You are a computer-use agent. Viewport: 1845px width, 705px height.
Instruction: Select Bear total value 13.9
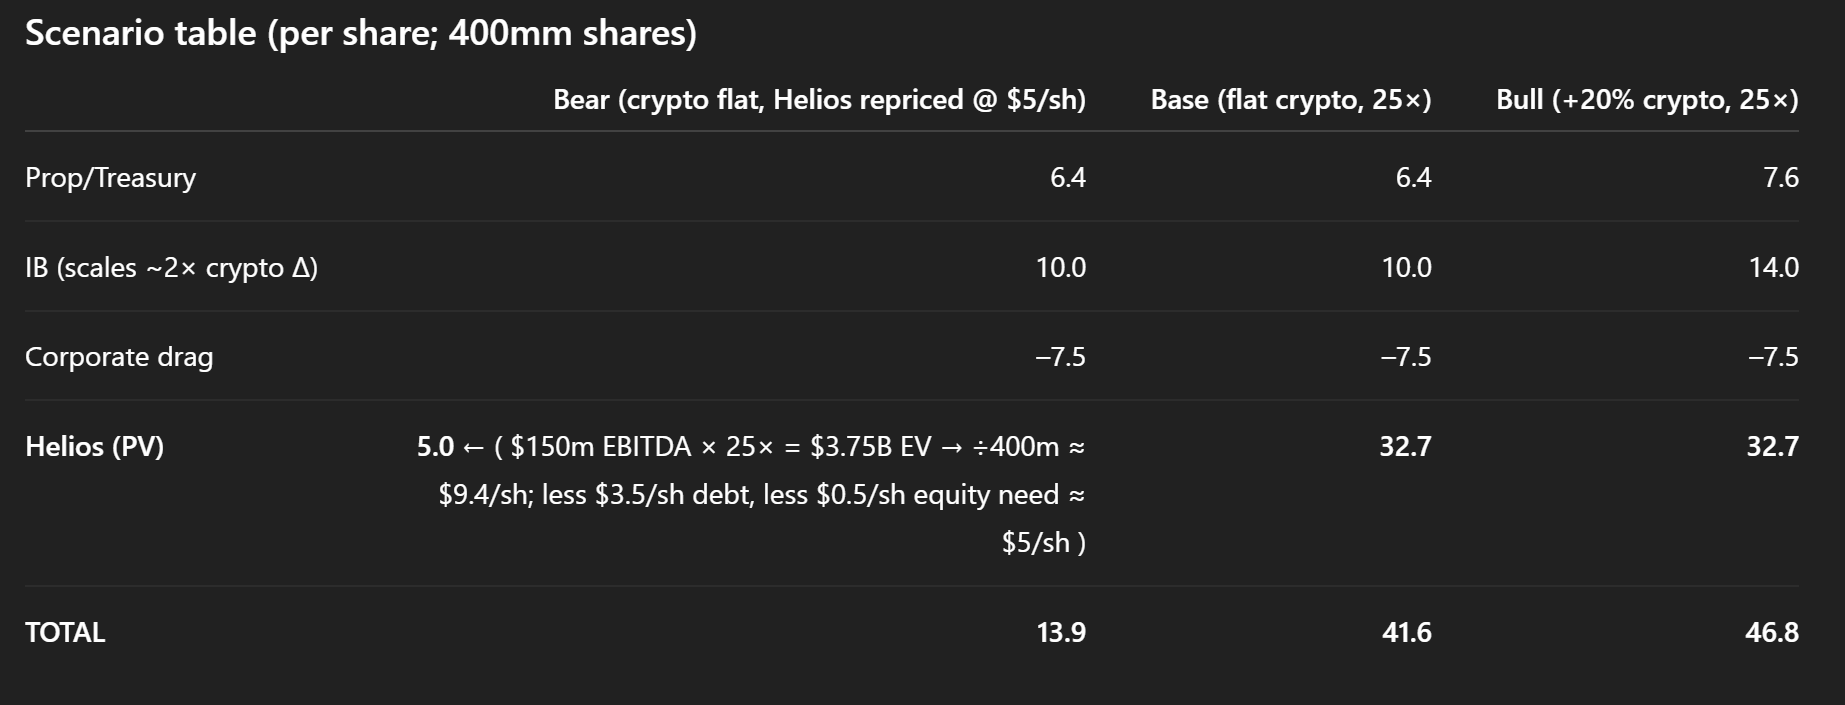tap(1061, 633)
